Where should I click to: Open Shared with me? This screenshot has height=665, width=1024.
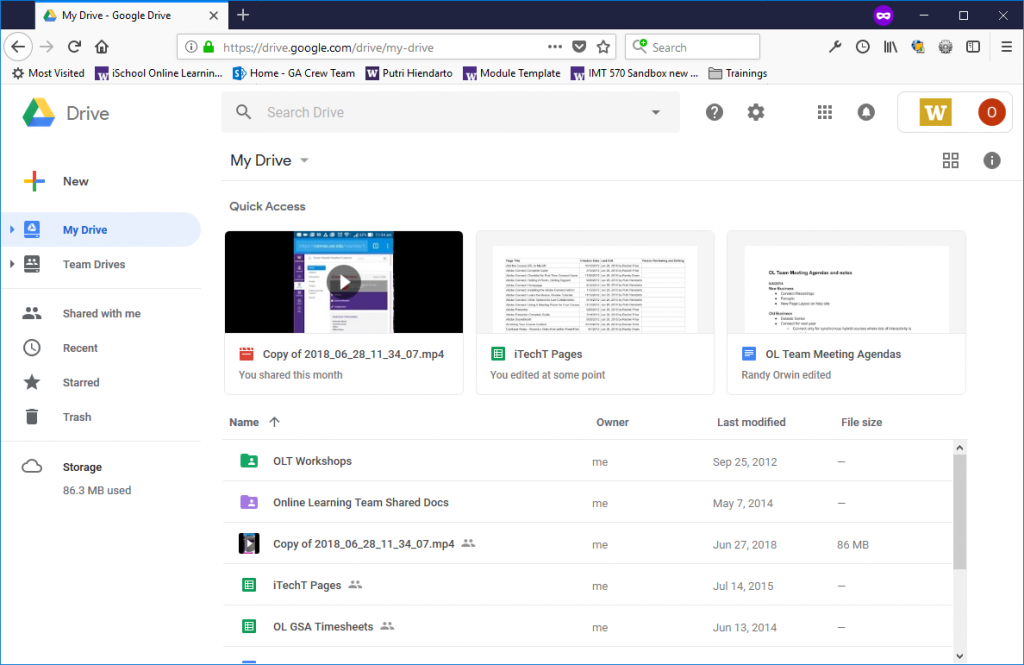(101, 314)
